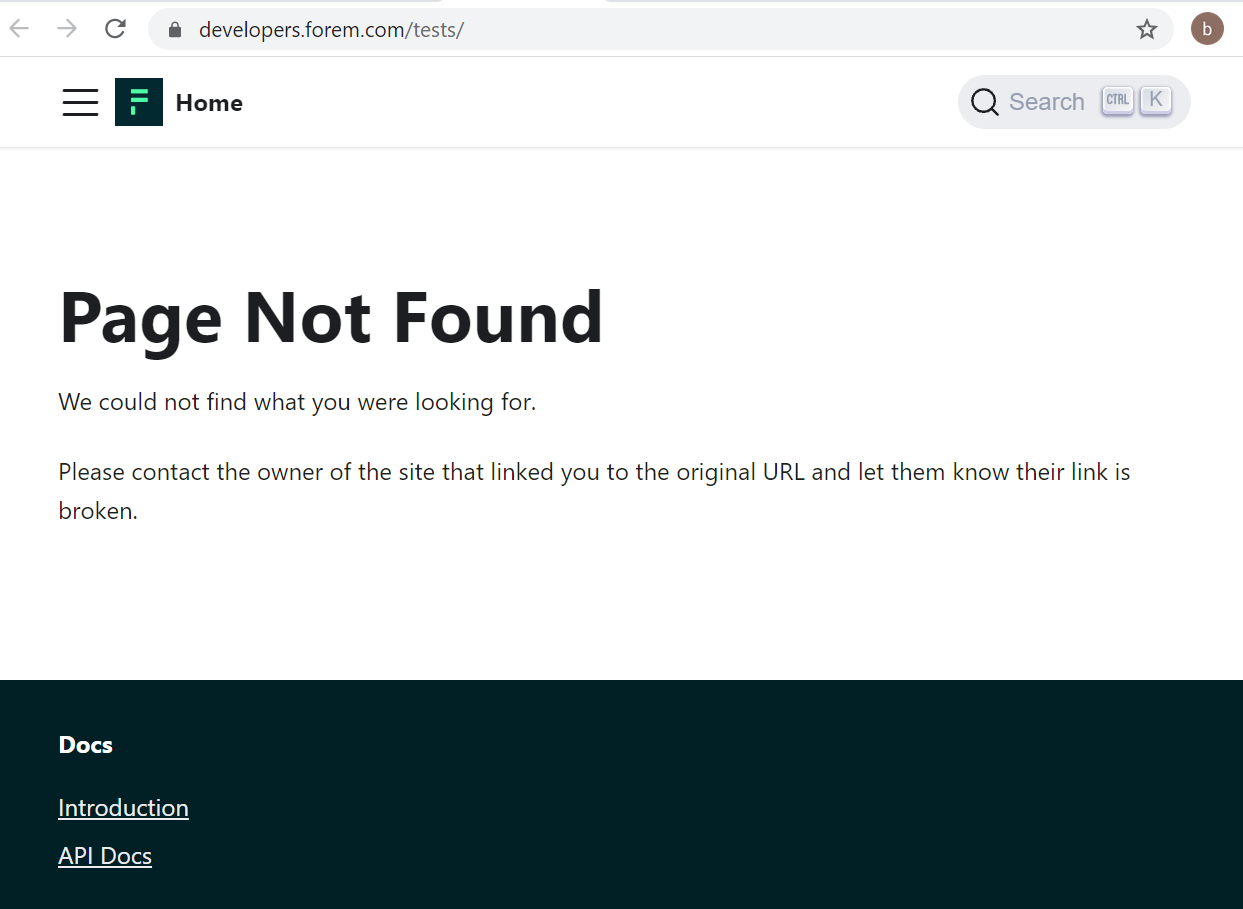Screen dimensions: 1243x909
Task: Click the CTRL key badge in search
Action: pyautogui.click(x=1117, y=100)
